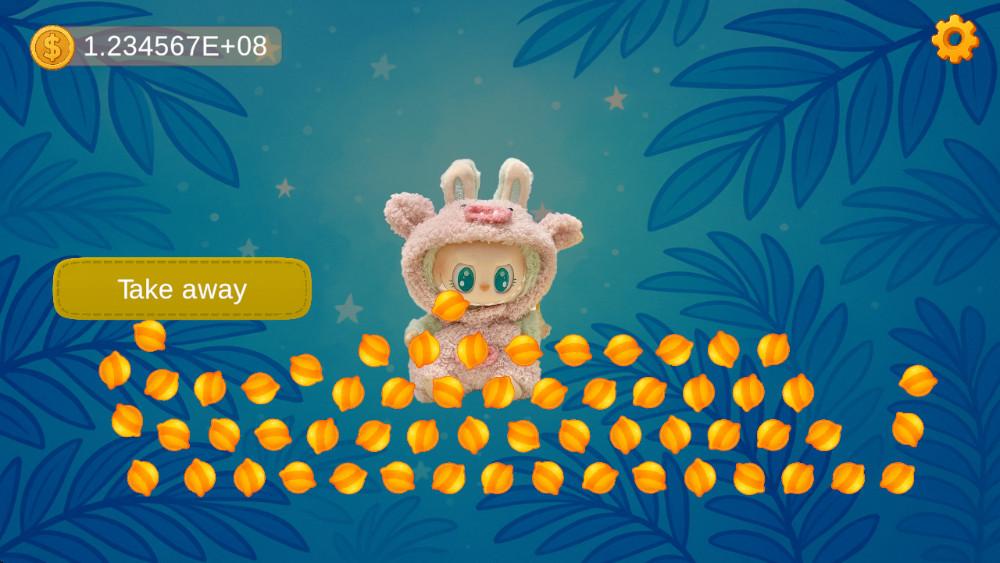Tap the pink pig snout on the hood

(x=486, y=212)
